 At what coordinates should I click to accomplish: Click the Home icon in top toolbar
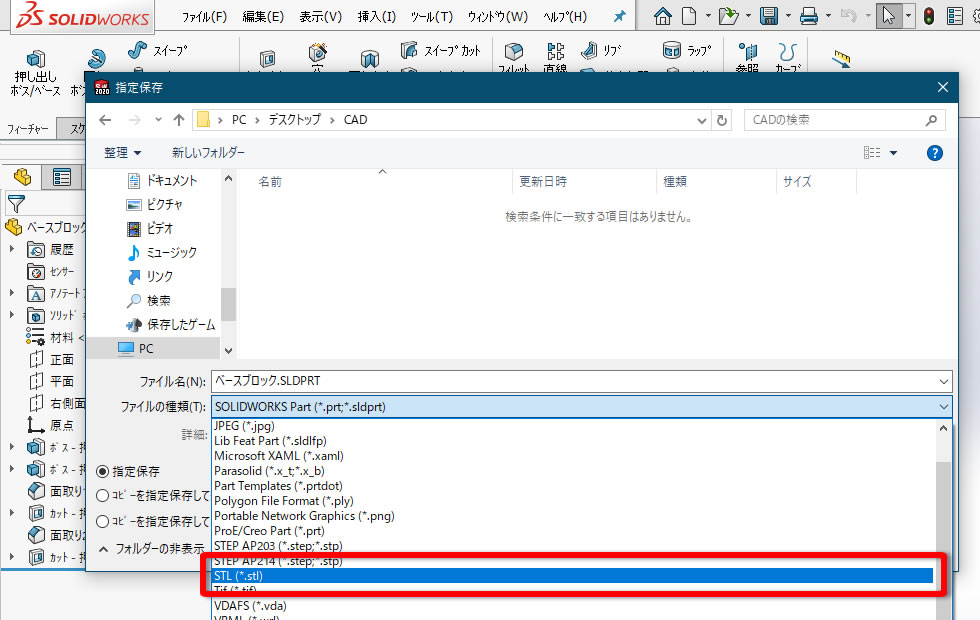662,16
